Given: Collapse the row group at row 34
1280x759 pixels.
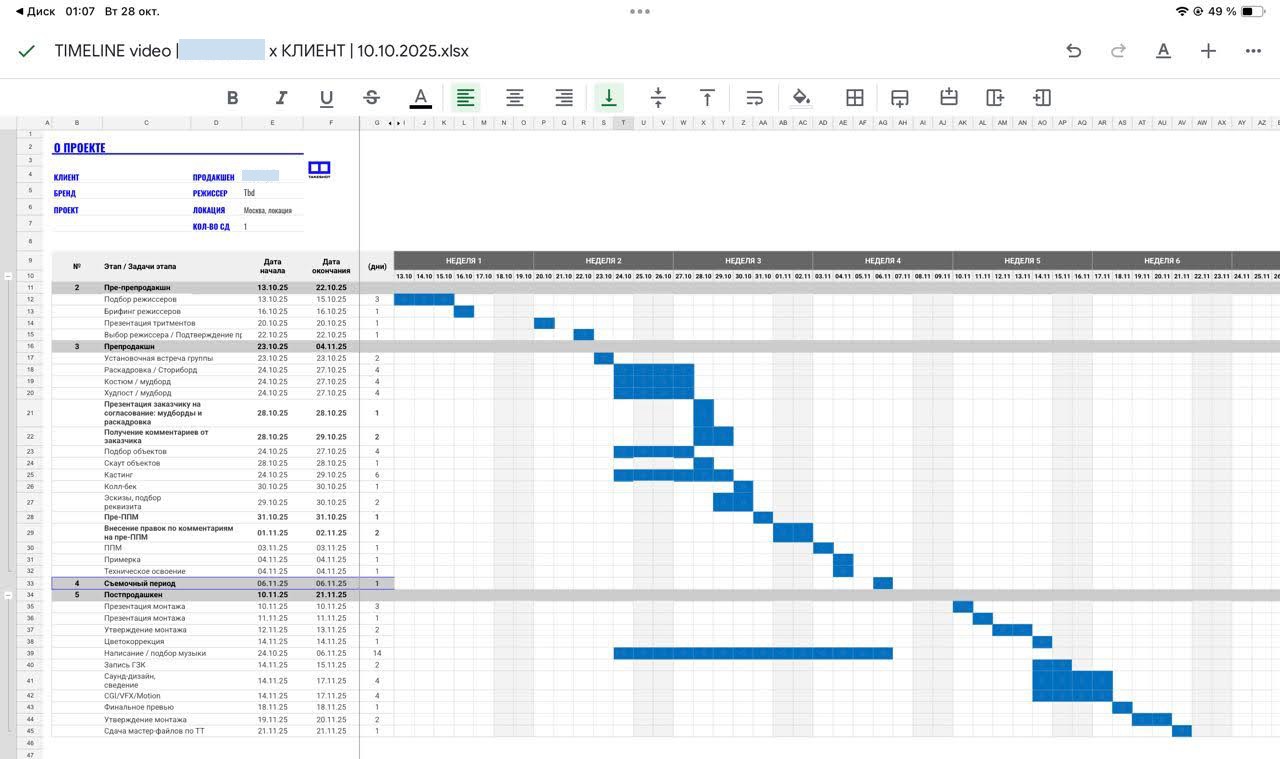Looking at the screenshot, I should pos(8,595).
